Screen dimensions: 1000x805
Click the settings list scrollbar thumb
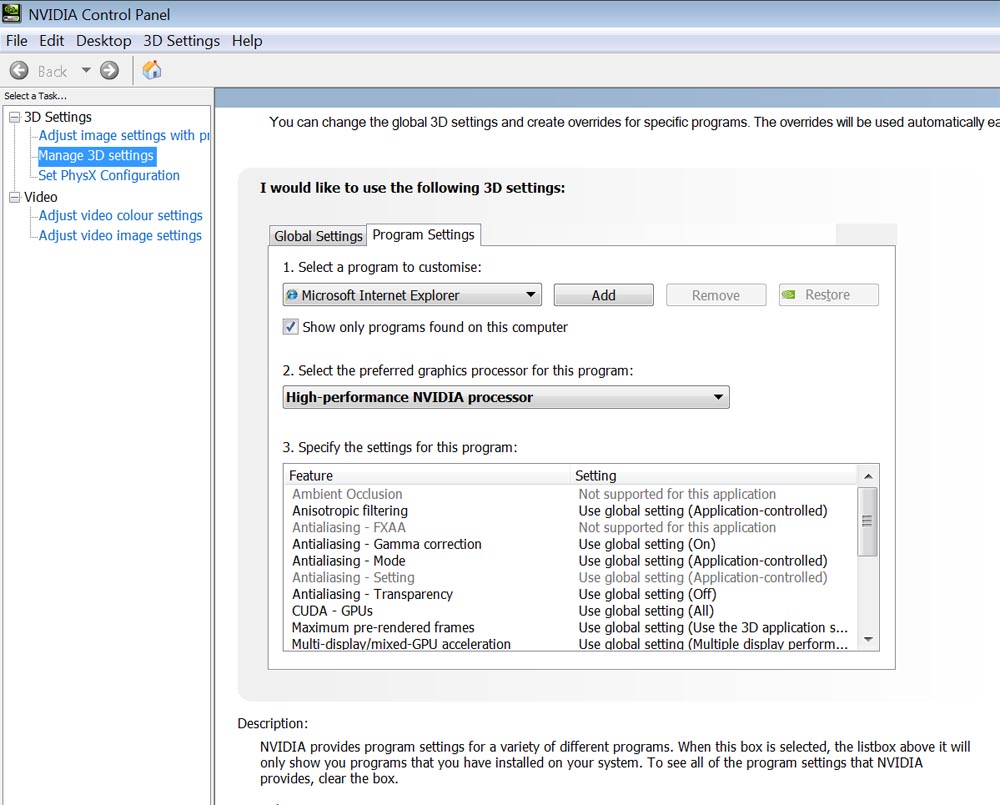[x=867, y=521]
